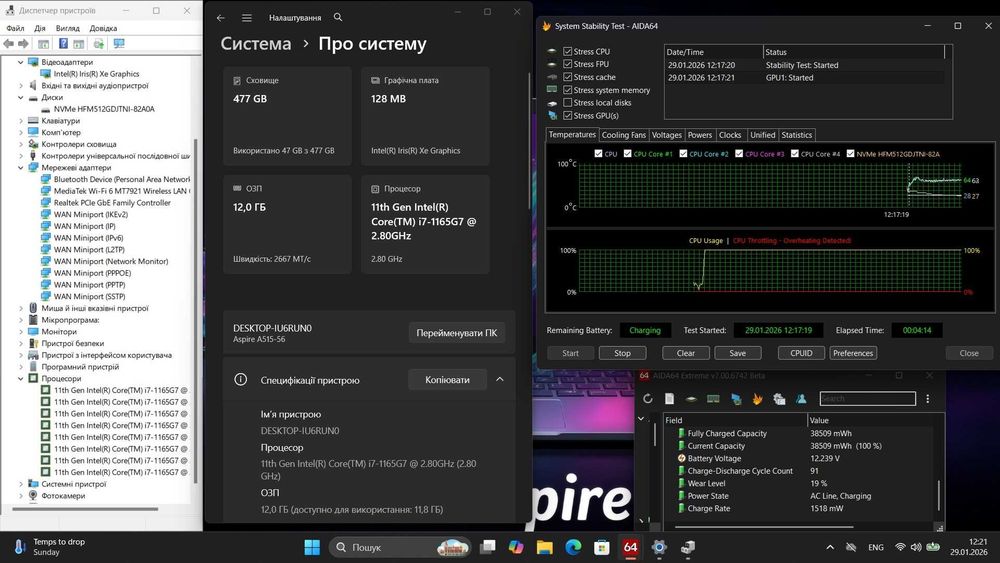Launch Copilot from the taskbar
Screen dimensions: 1000x563
516,547
